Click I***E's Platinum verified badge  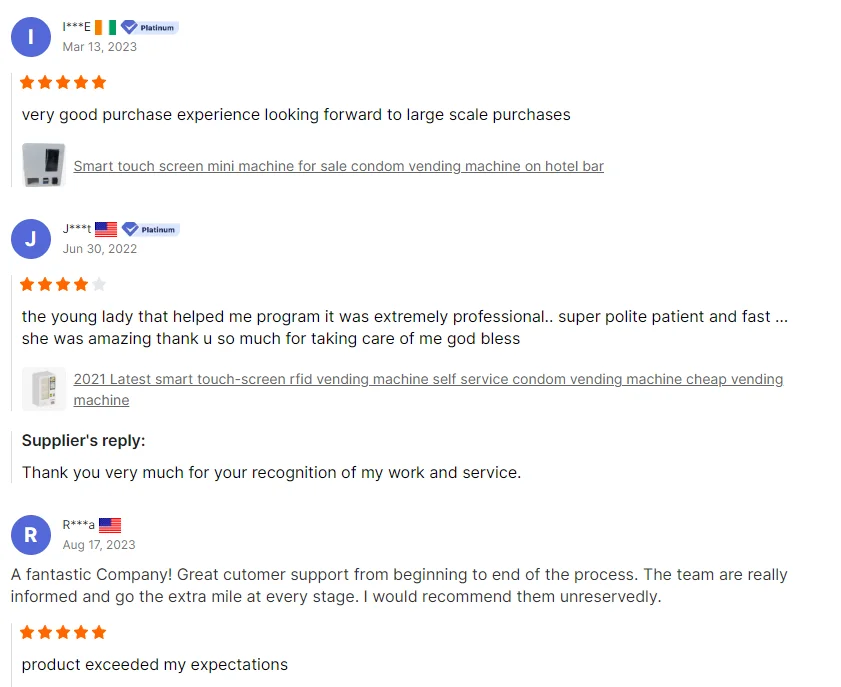149,28
